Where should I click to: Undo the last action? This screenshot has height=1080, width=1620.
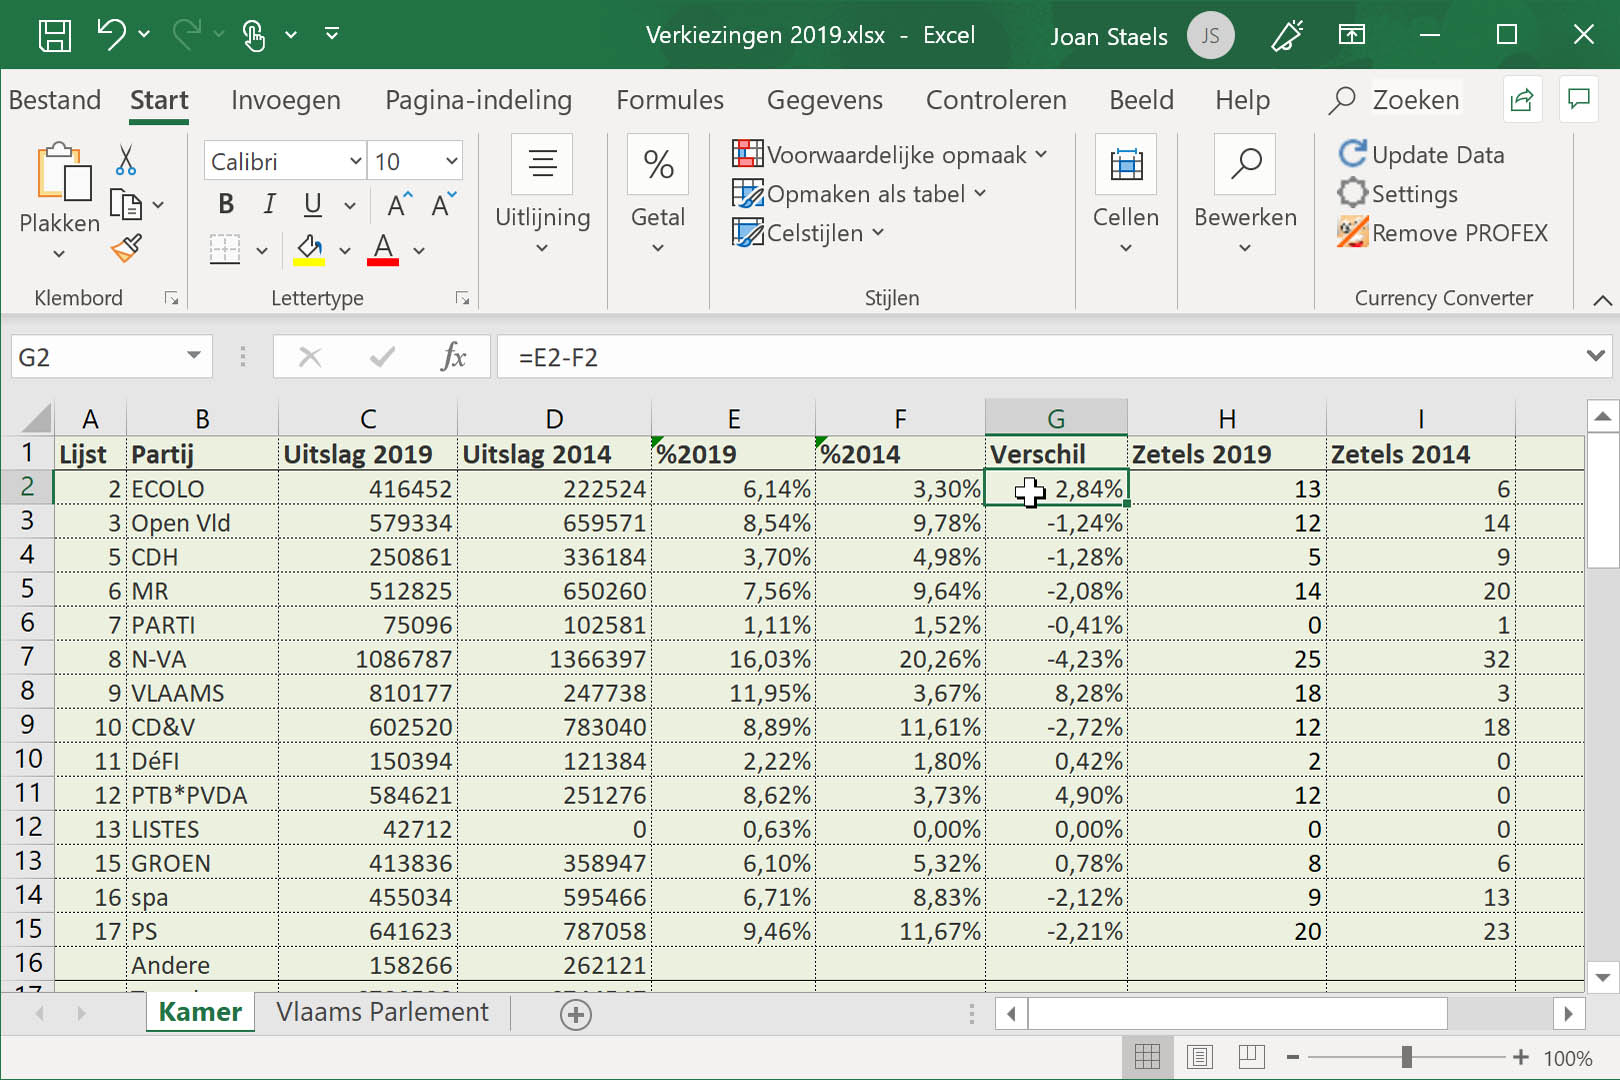[111, 34]
